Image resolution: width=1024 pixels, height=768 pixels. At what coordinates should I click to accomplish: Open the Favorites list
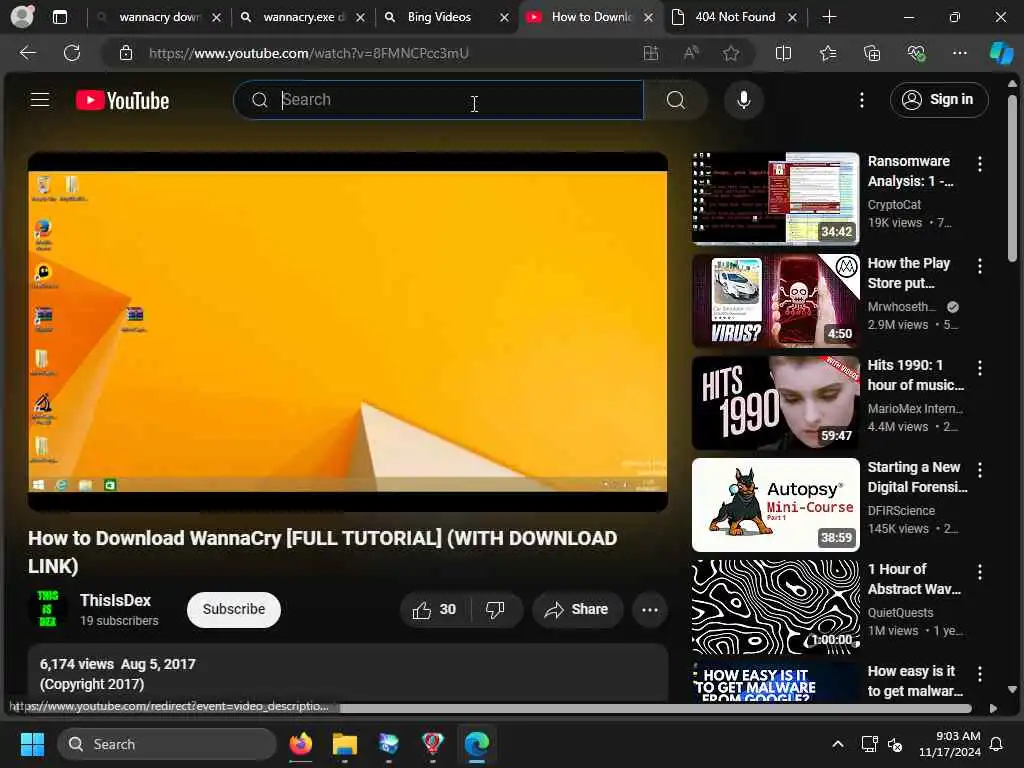coord(828,53)
